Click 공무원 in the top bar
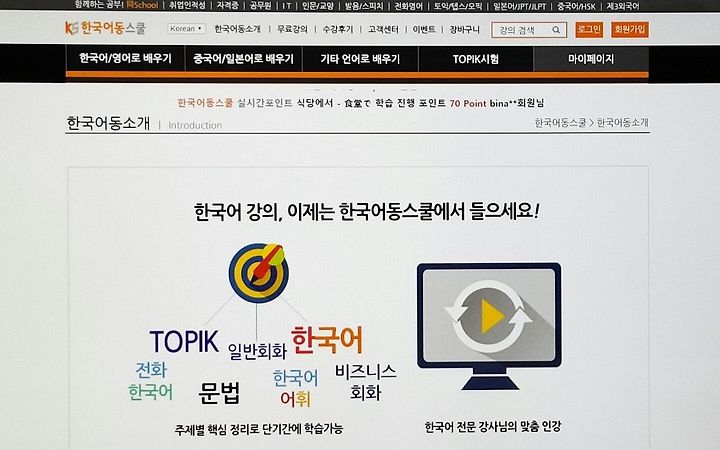This screenshot has height=450, width=720. tap(260, 6)
